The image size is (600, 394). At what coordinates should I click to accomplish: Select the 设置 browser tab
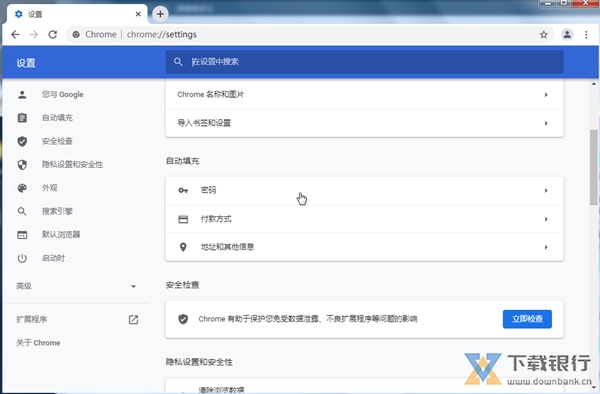[77, 14]
